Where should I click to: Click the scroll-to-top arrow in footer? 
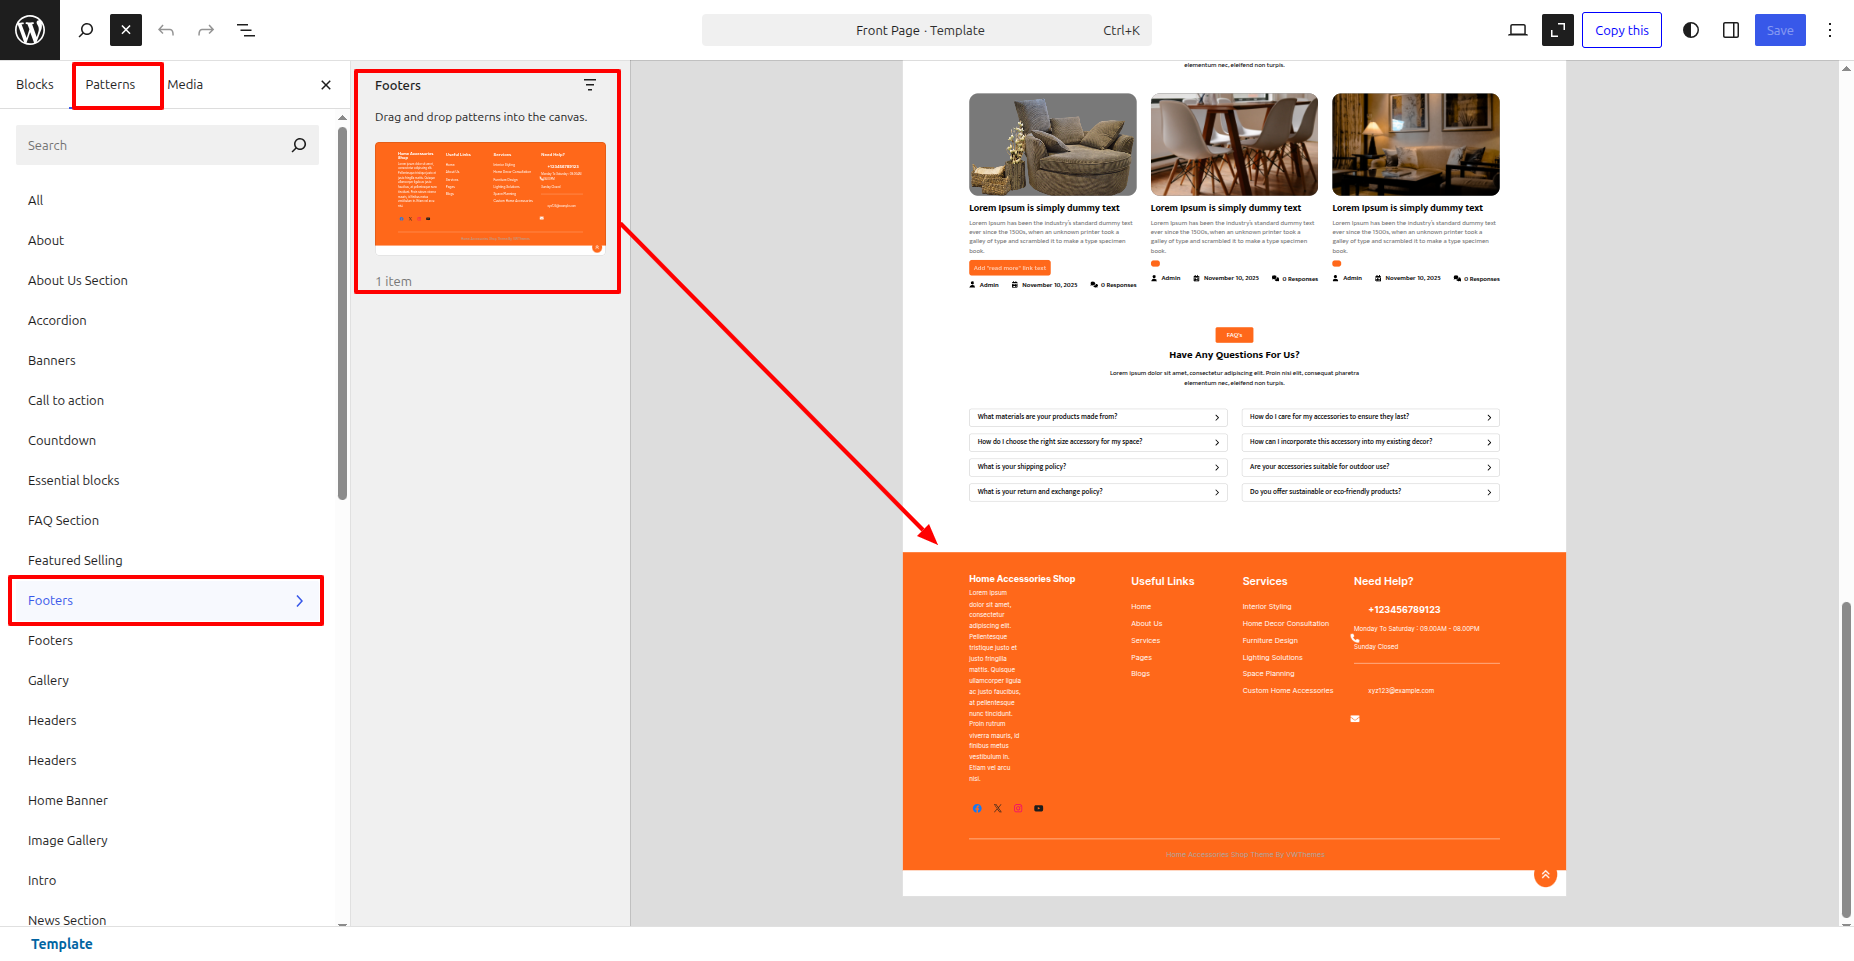tap(1545, 875)
